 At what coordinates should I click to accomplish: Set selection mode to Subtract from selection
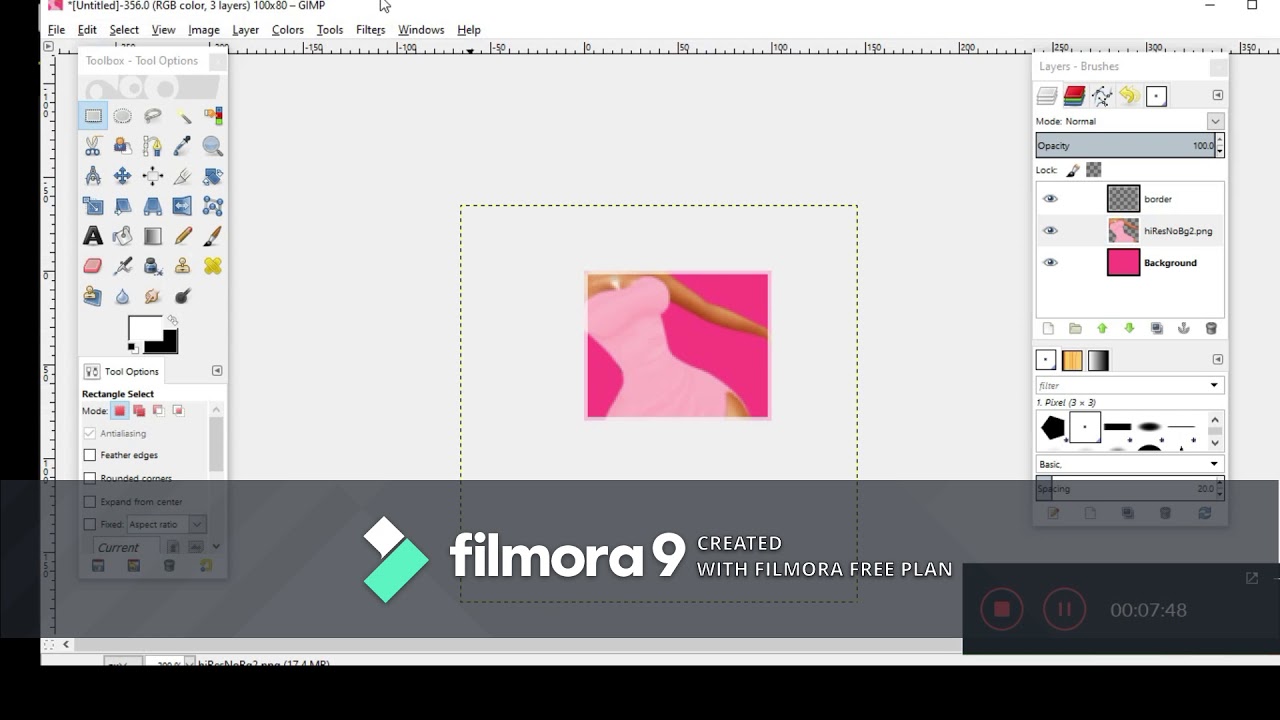158,411
